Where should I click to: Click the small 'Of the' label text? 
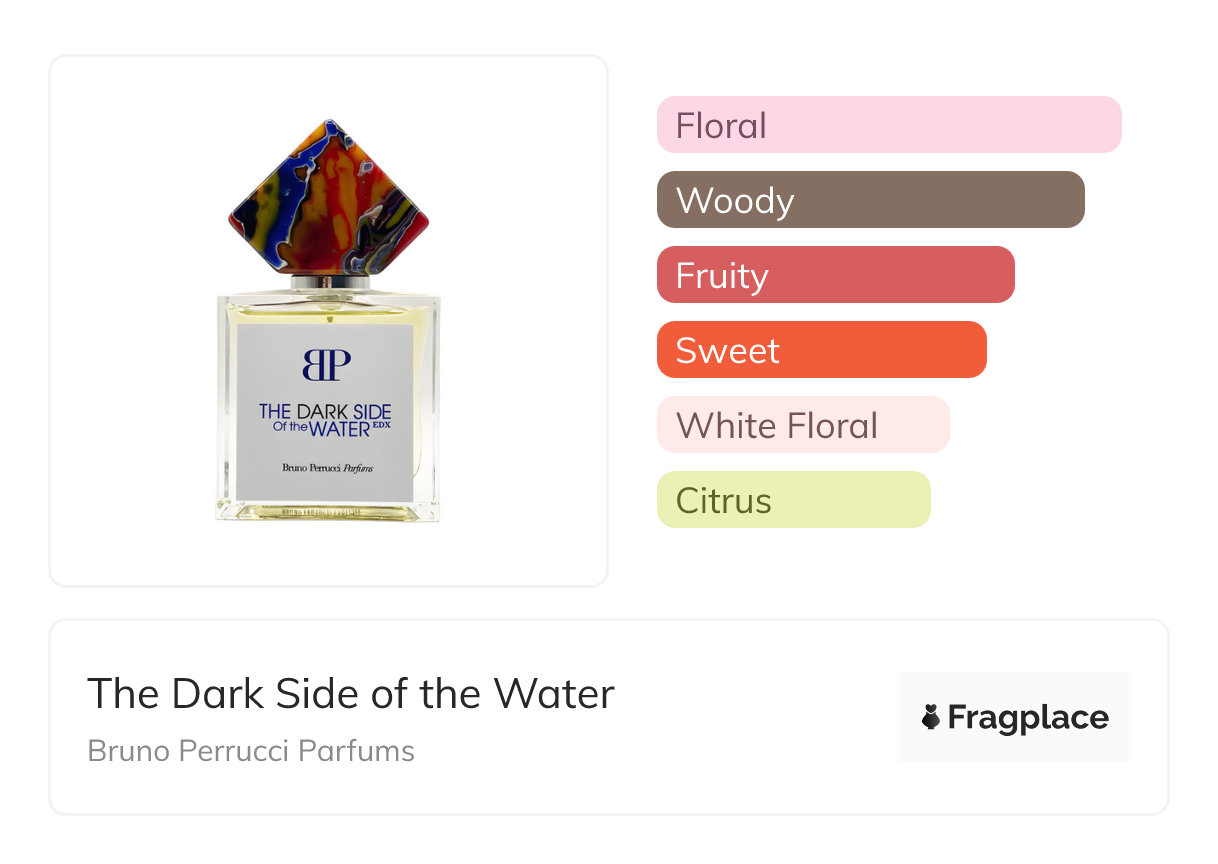coord(290,428)
